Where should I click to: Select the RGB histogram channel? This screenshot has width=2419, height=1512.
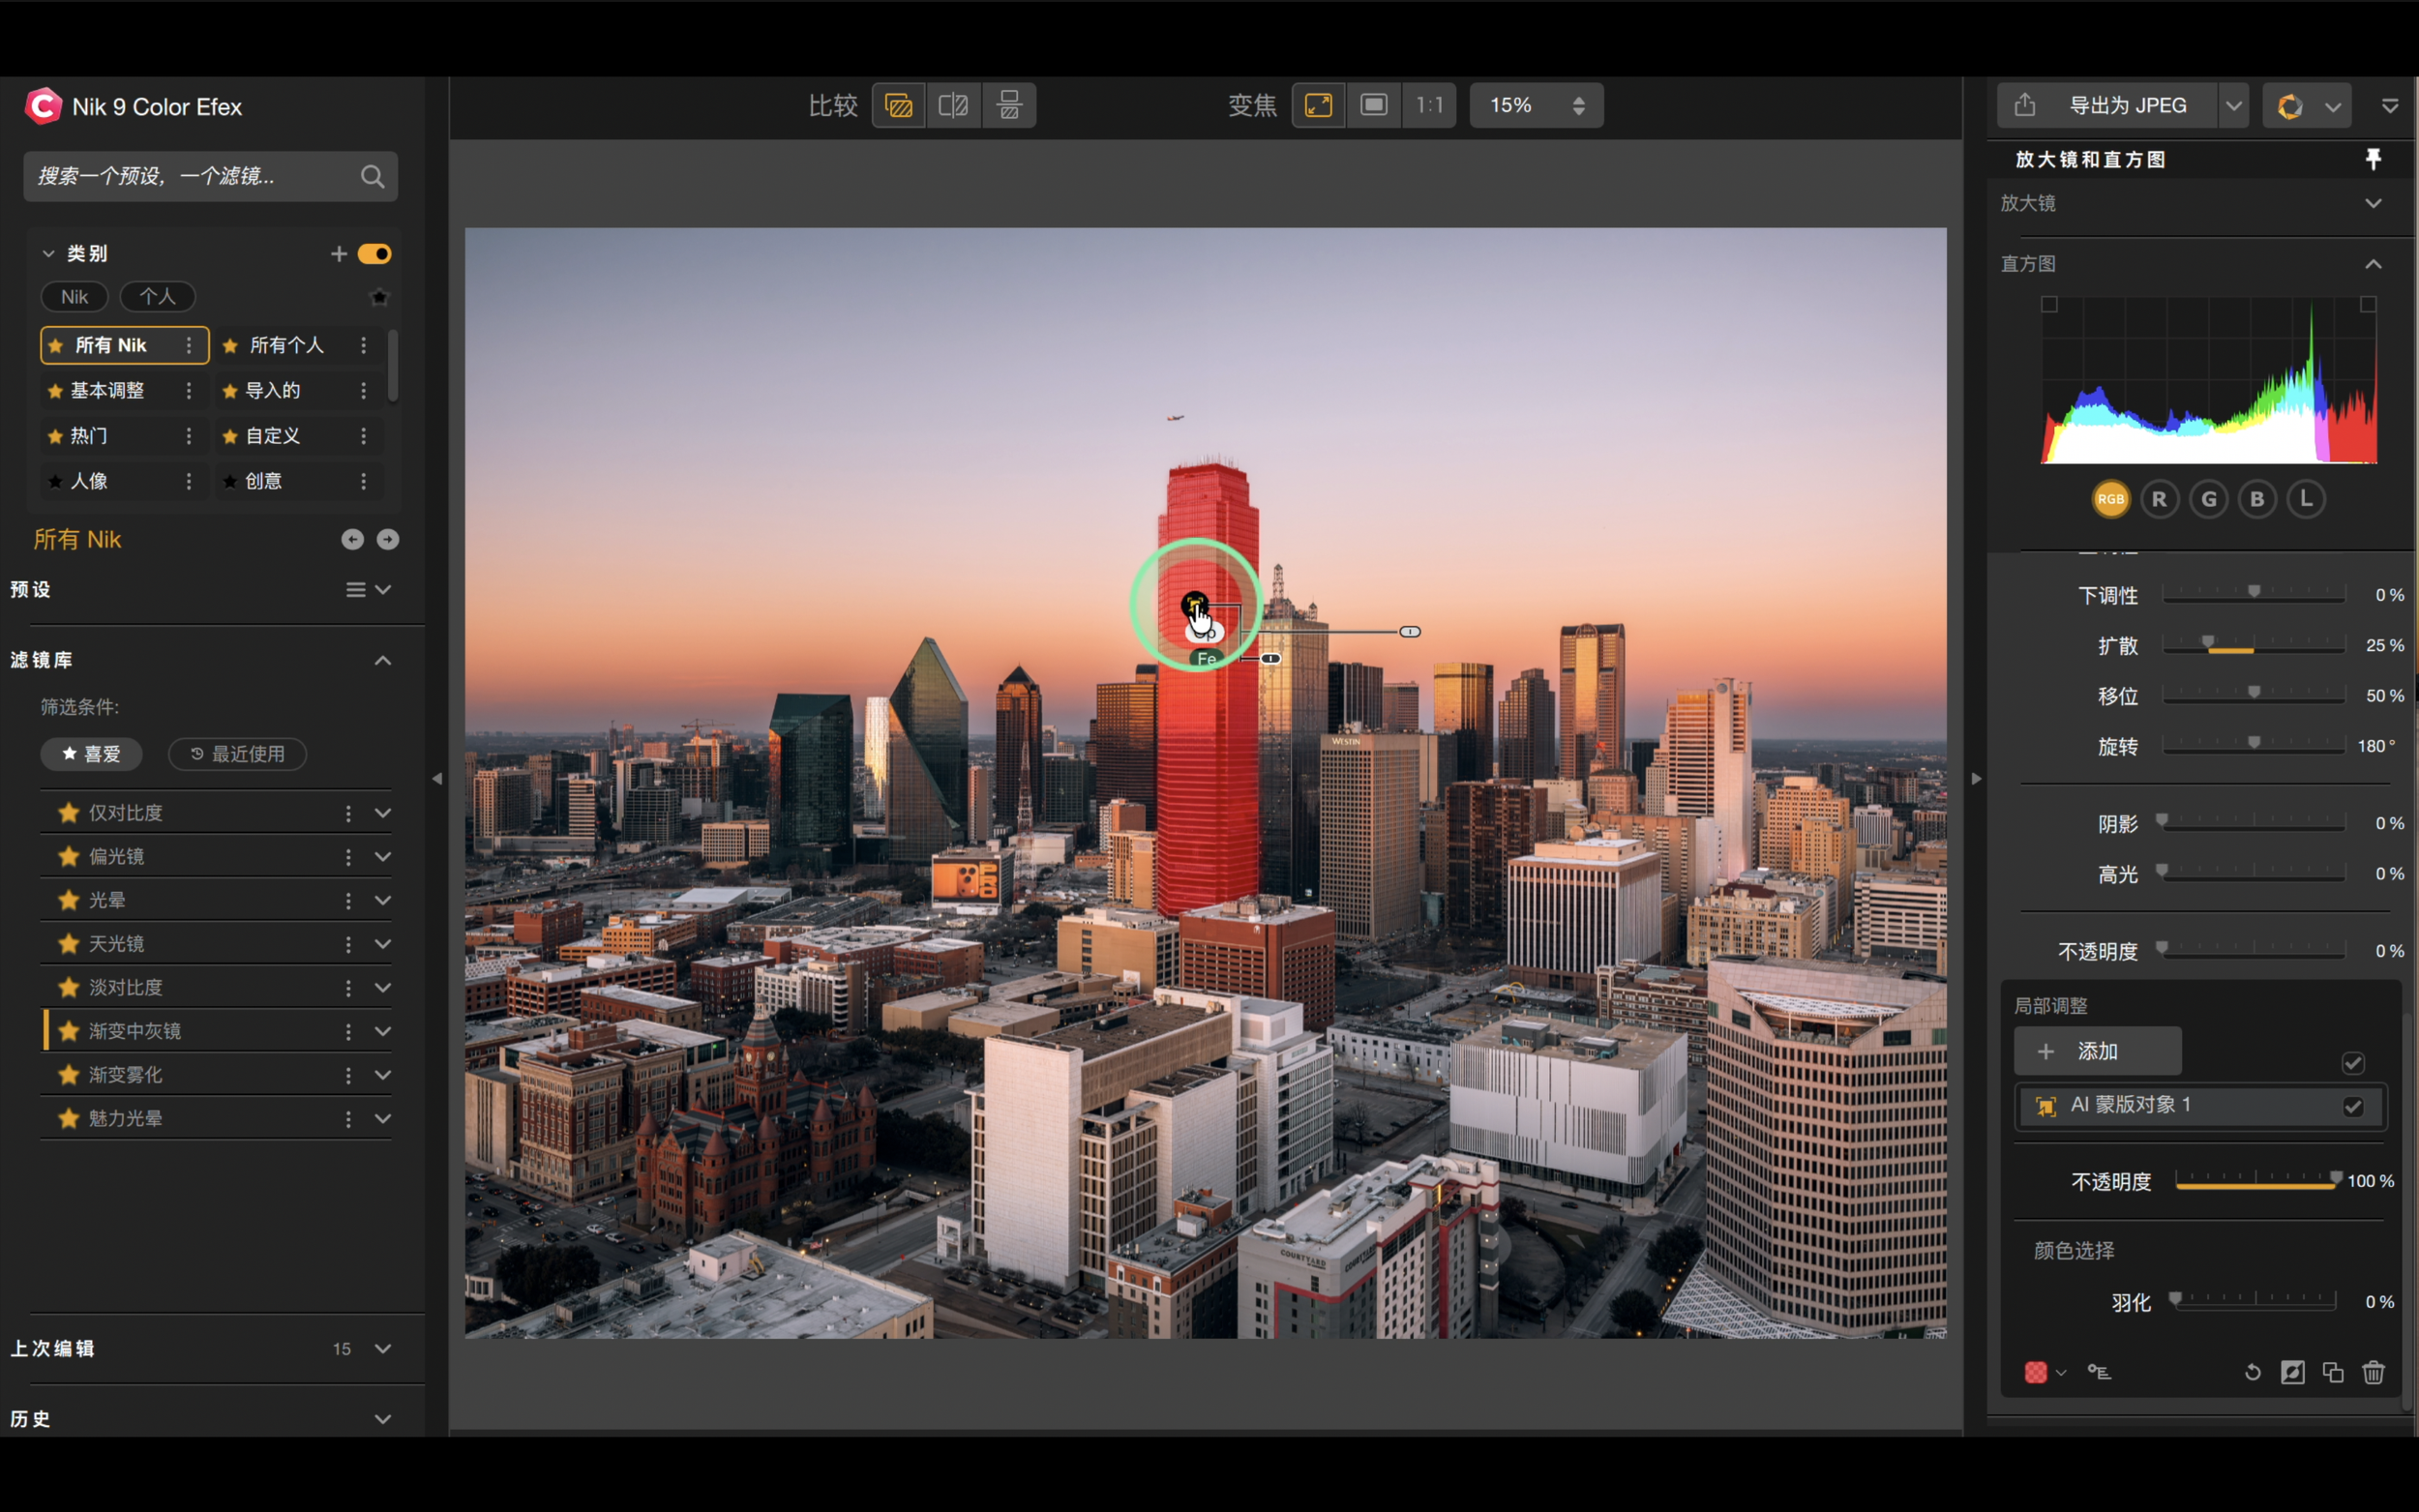pos(2111,499)
